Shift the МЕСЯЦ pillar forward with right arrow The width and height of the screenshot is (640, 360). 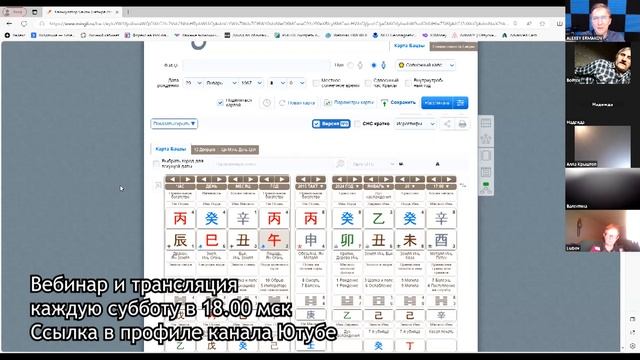click(x=251, y=179)
